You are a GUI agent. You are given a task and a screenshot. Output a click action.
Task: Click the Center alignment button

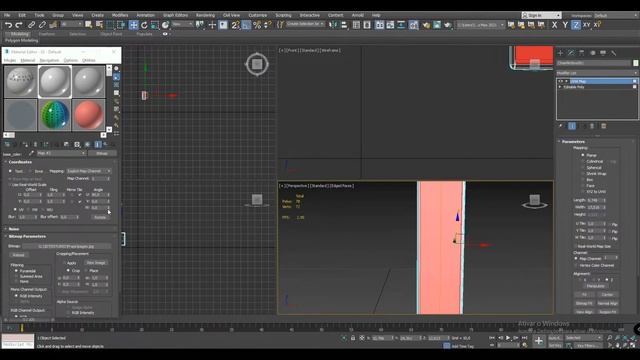pyautogui.click(x=607, y=295)
